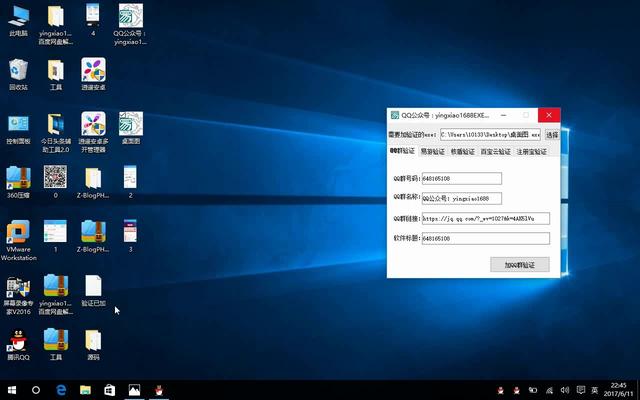The image size is (640, 400).
Task: Launch Microsoft Edge from the taskbar
Action: click(x=61, y=389)
